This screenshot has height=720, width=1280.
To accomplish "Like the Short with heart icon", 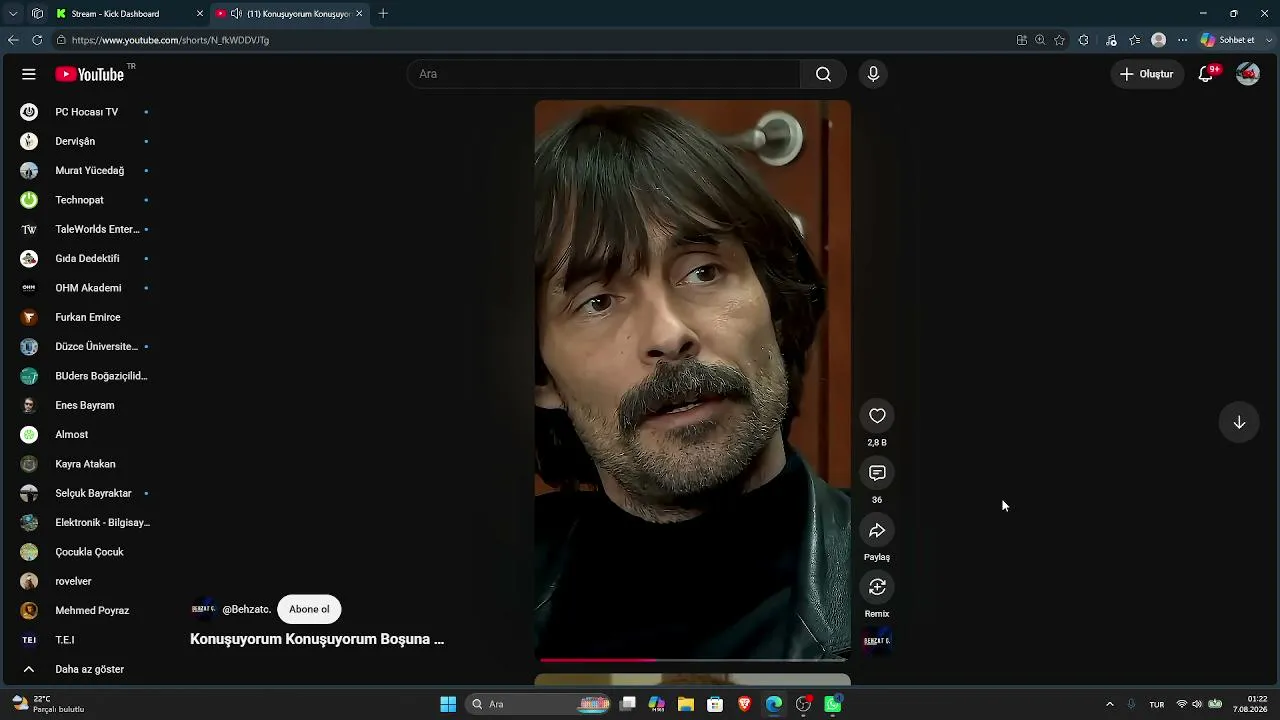I will [877, 416].
